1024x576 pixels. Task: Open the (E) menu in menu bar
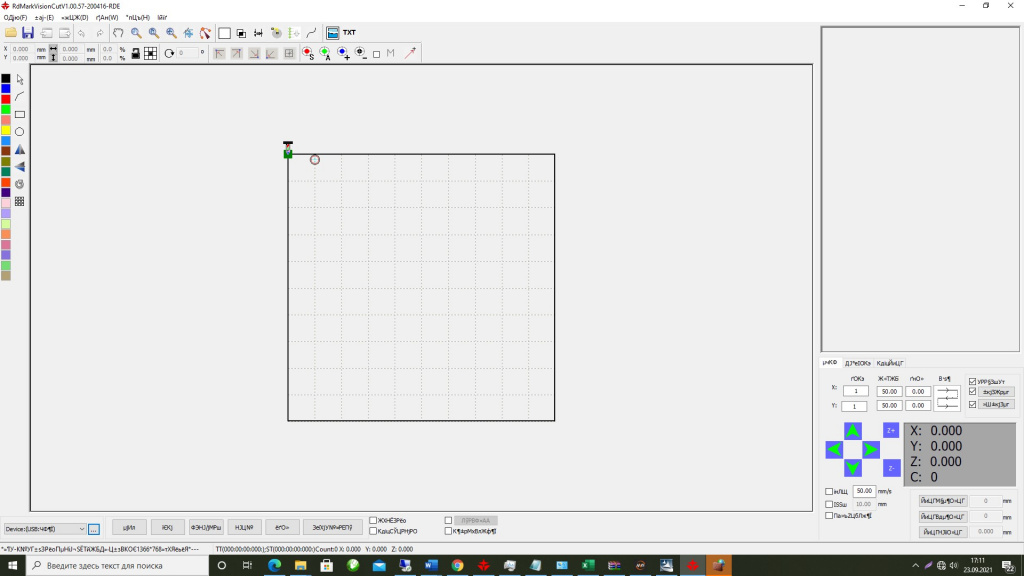click(x=44, y=18)
